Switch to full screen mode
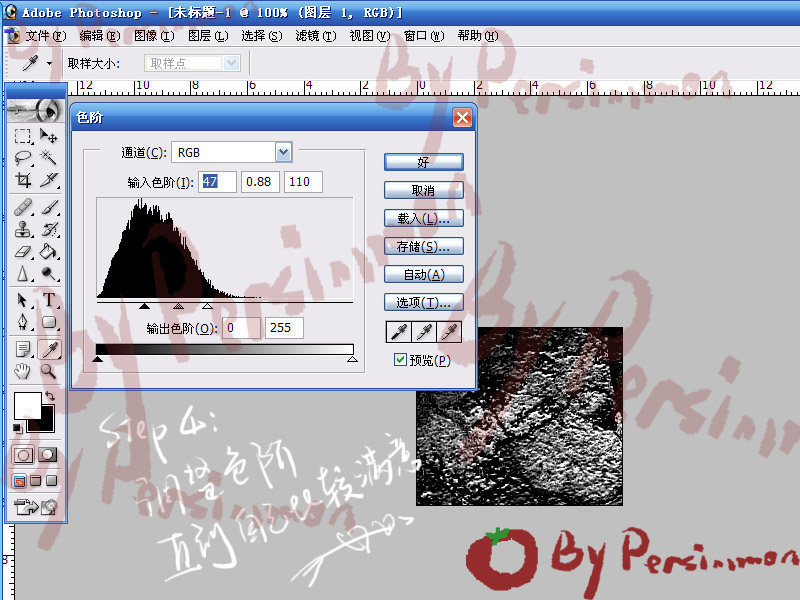800x600 pixels. [x=52, y=481]
